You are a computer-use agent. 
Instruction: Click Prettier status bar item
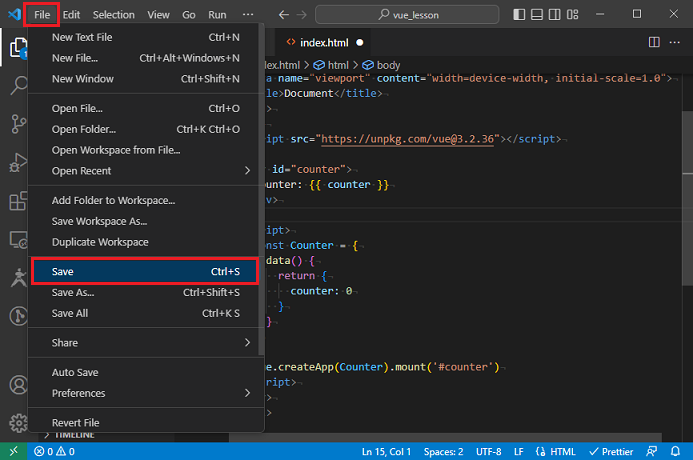(x=611, y=452)
